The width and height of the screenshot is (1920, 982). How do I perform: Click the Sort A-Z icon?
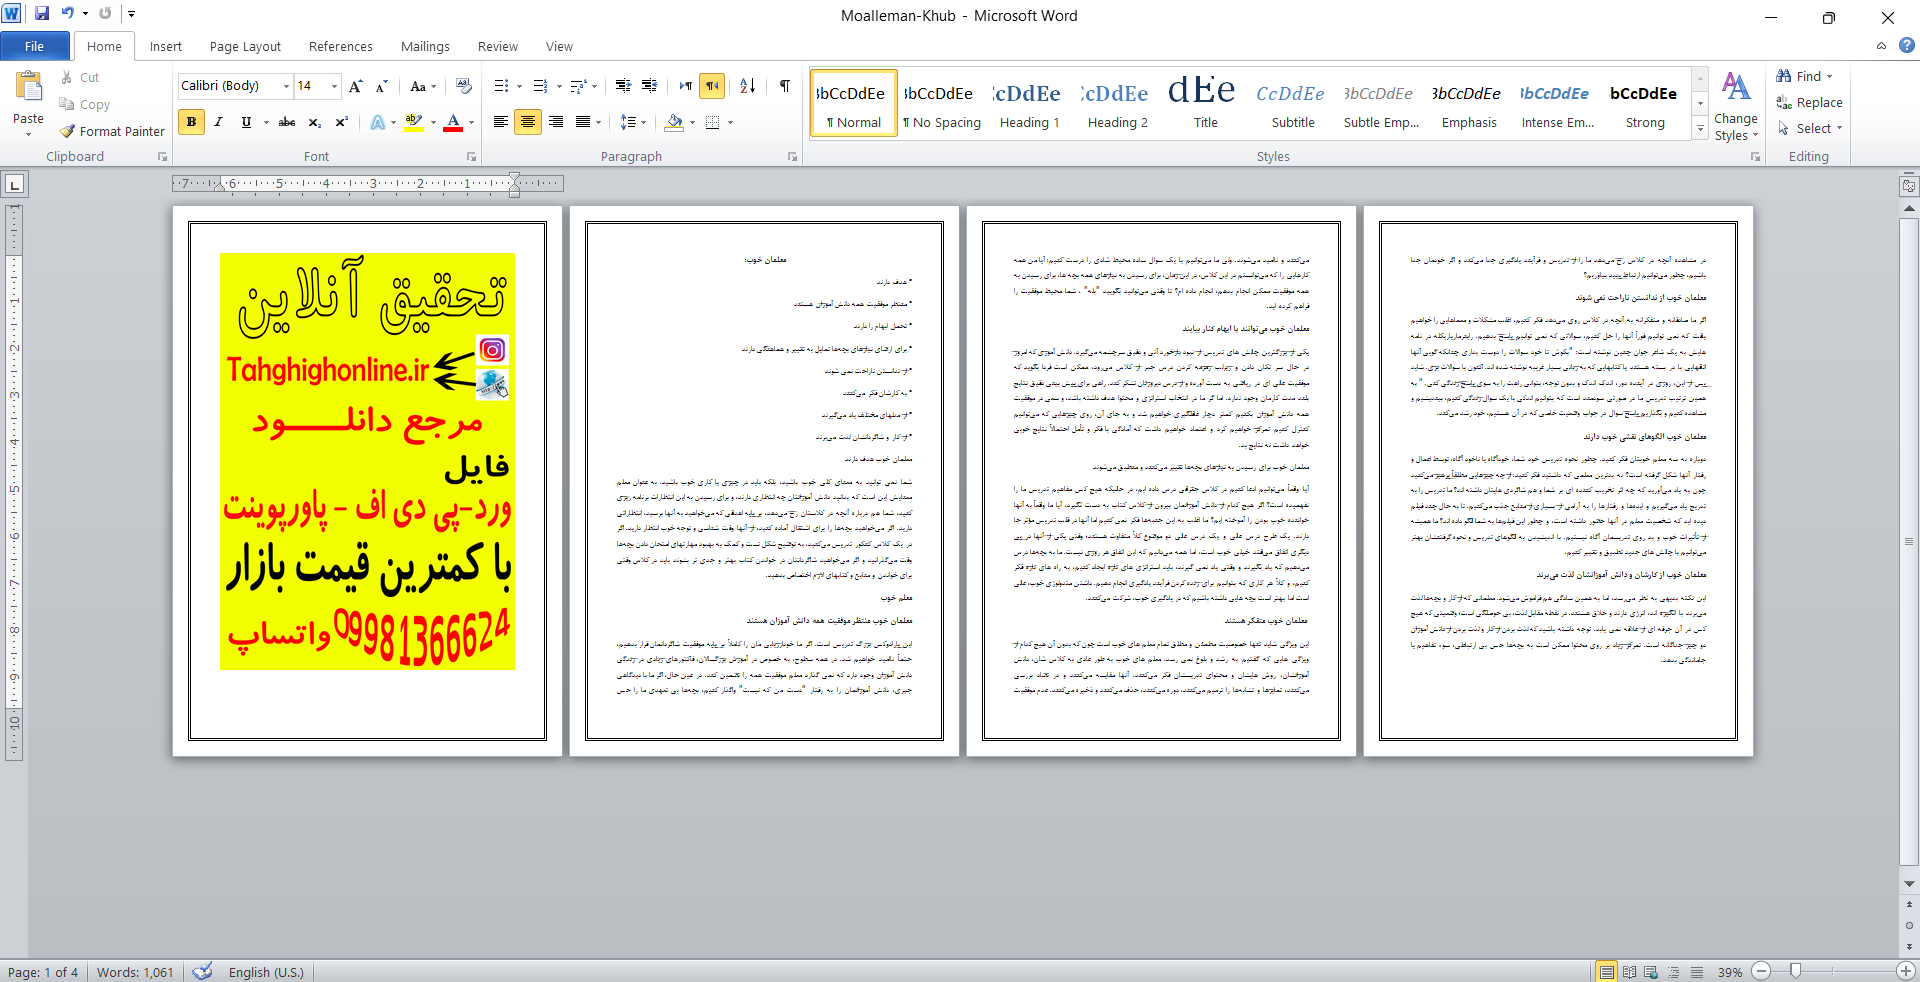[748, 86]
